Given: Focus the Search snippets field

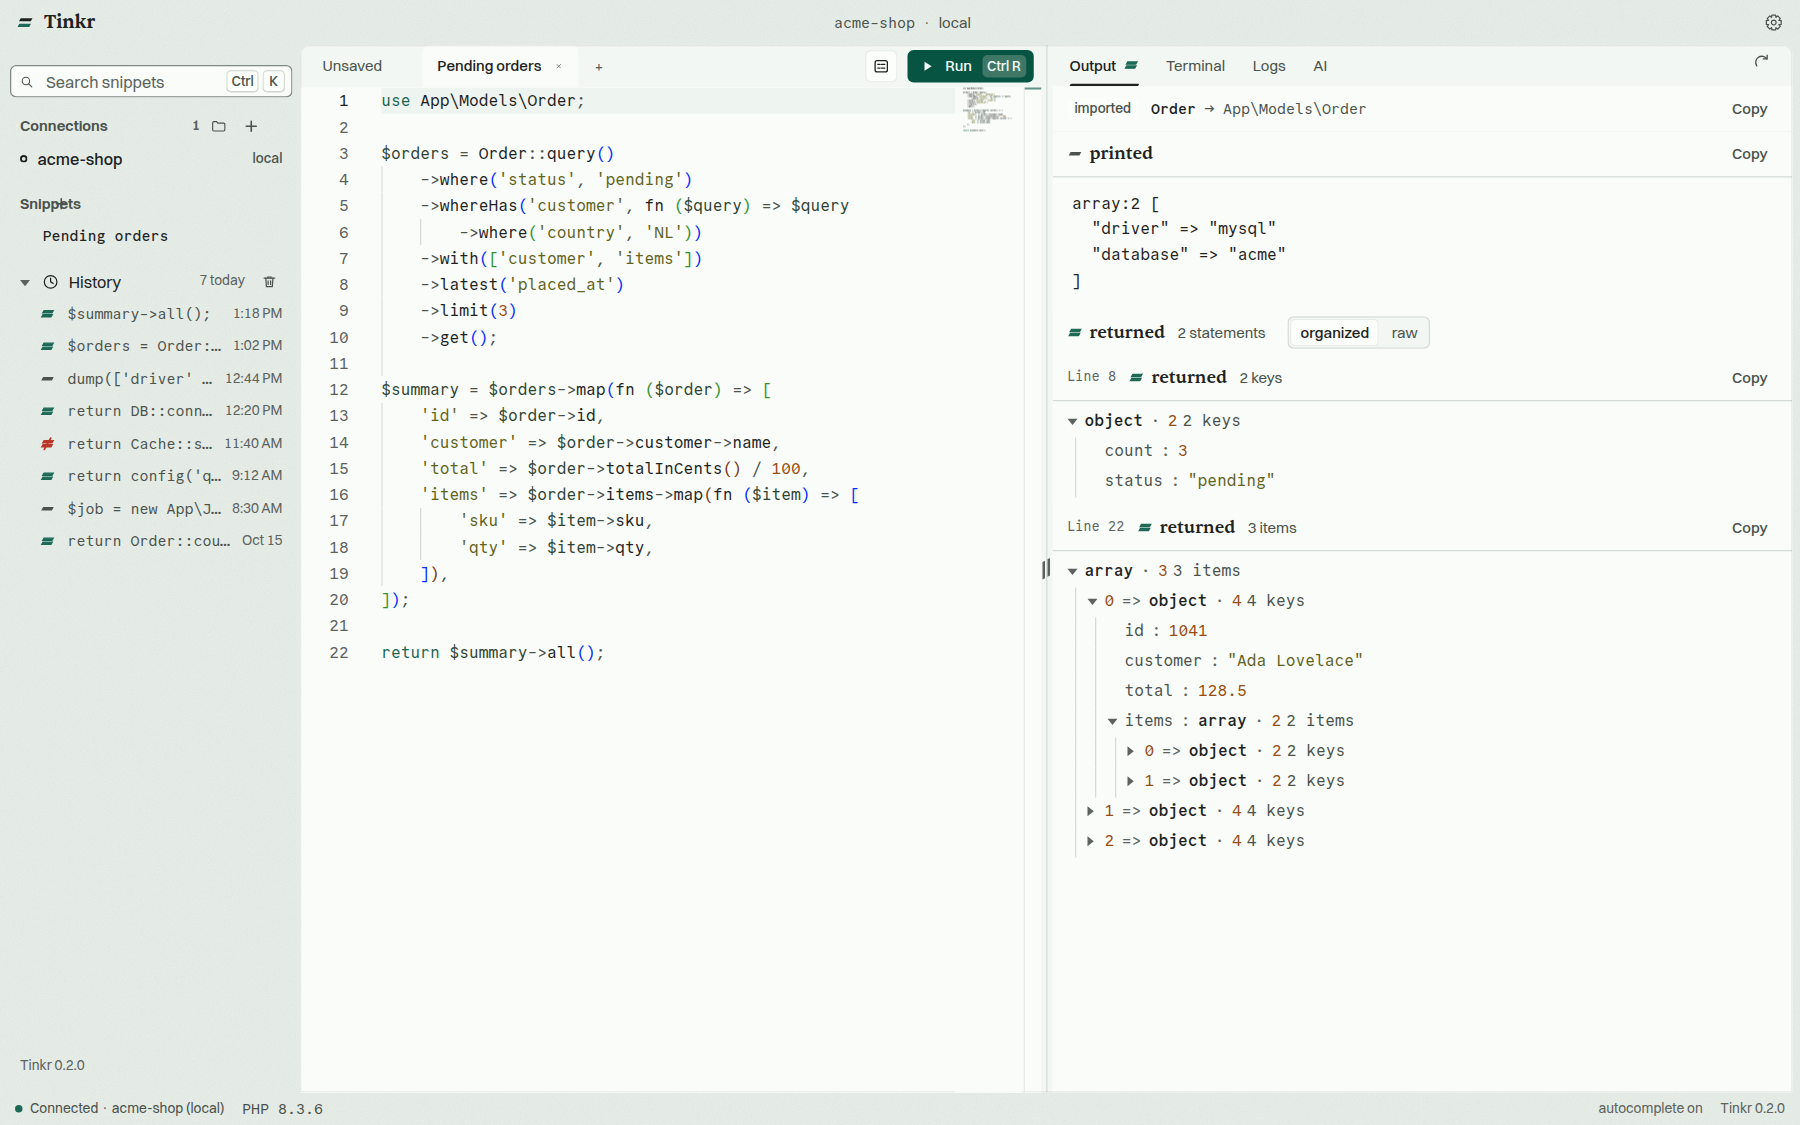Looking at the screenshot, I should click(x=151, y=82).
